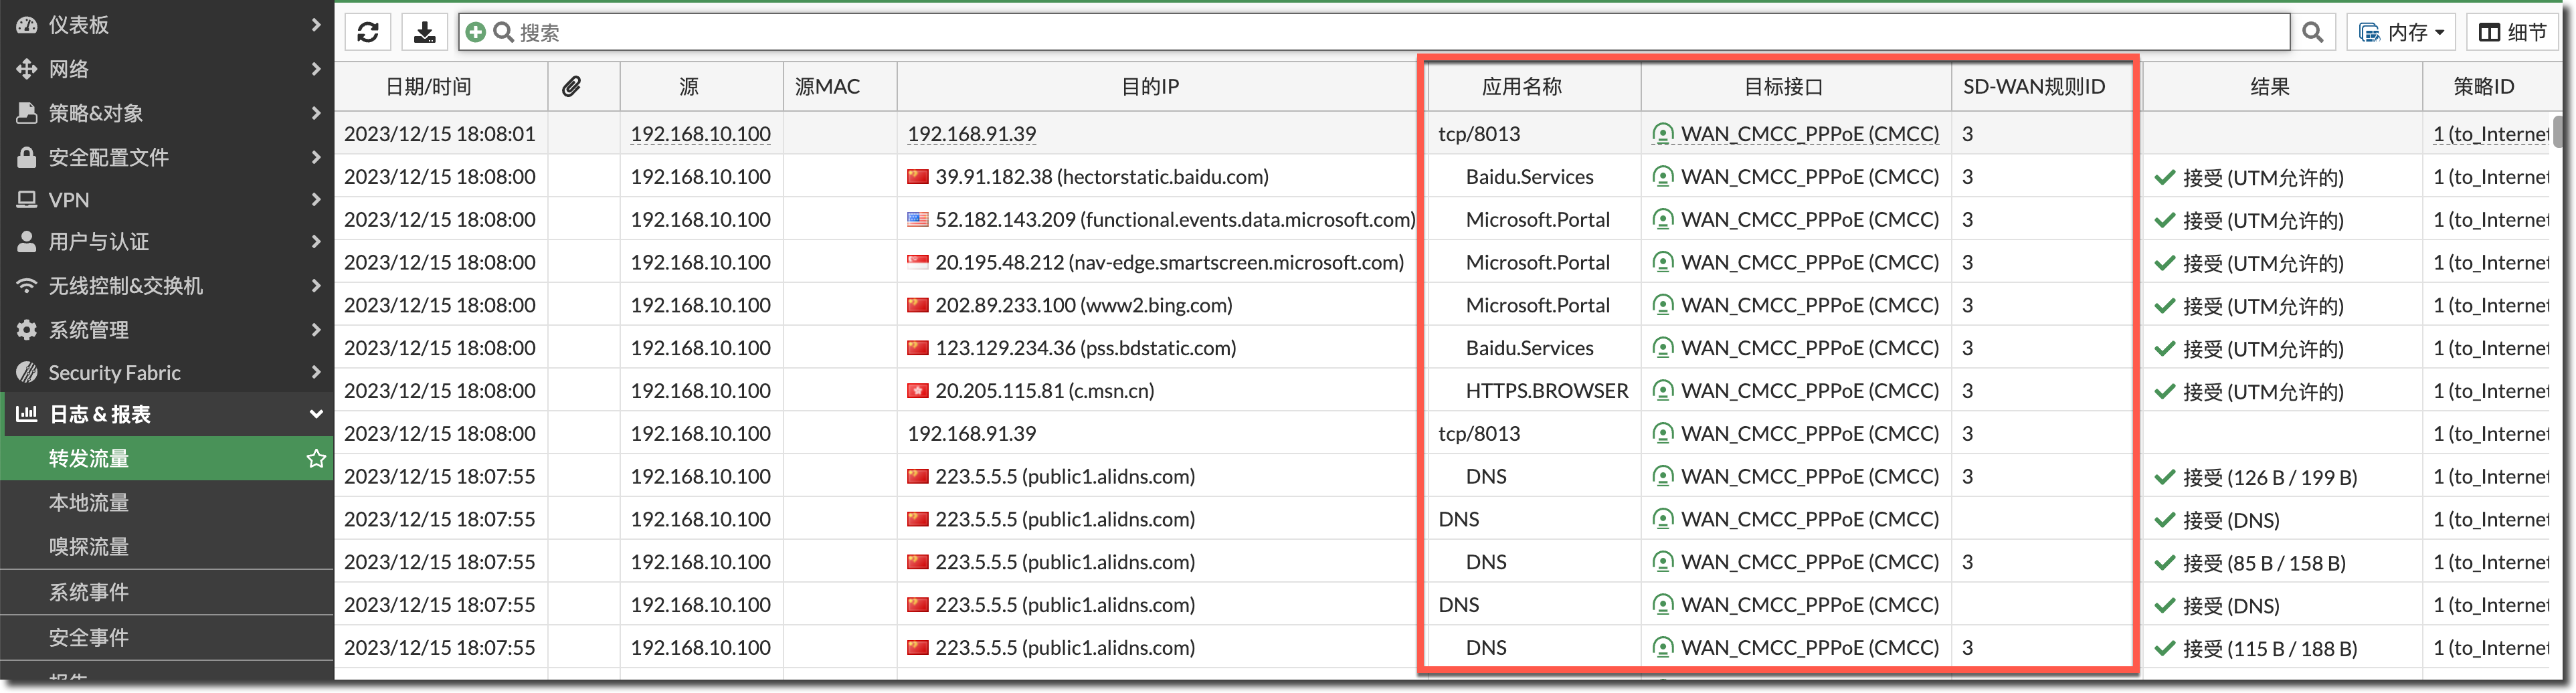Expand the 仪表板 menu
Screen dimensions: 2576x693
coord(166,25)
